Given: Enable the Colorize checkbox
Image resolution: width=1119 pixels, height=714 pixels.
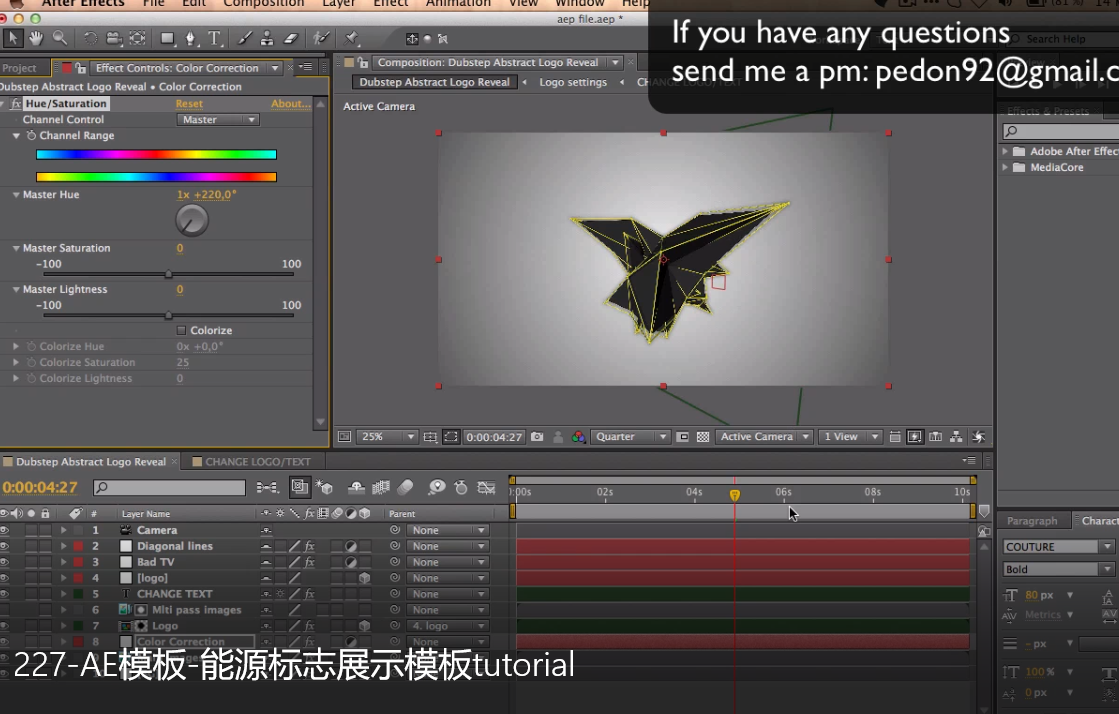Looking at the screenshot, I should pyautogui.click(x=181, y=330).
